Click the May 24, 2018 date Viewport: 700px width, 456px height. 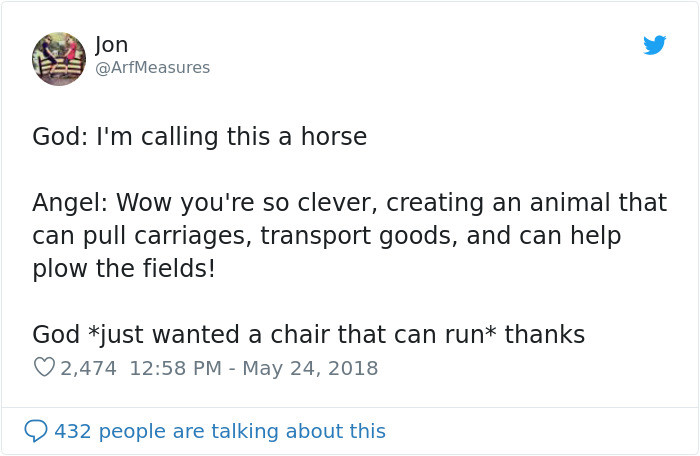[x=312, y=368]
